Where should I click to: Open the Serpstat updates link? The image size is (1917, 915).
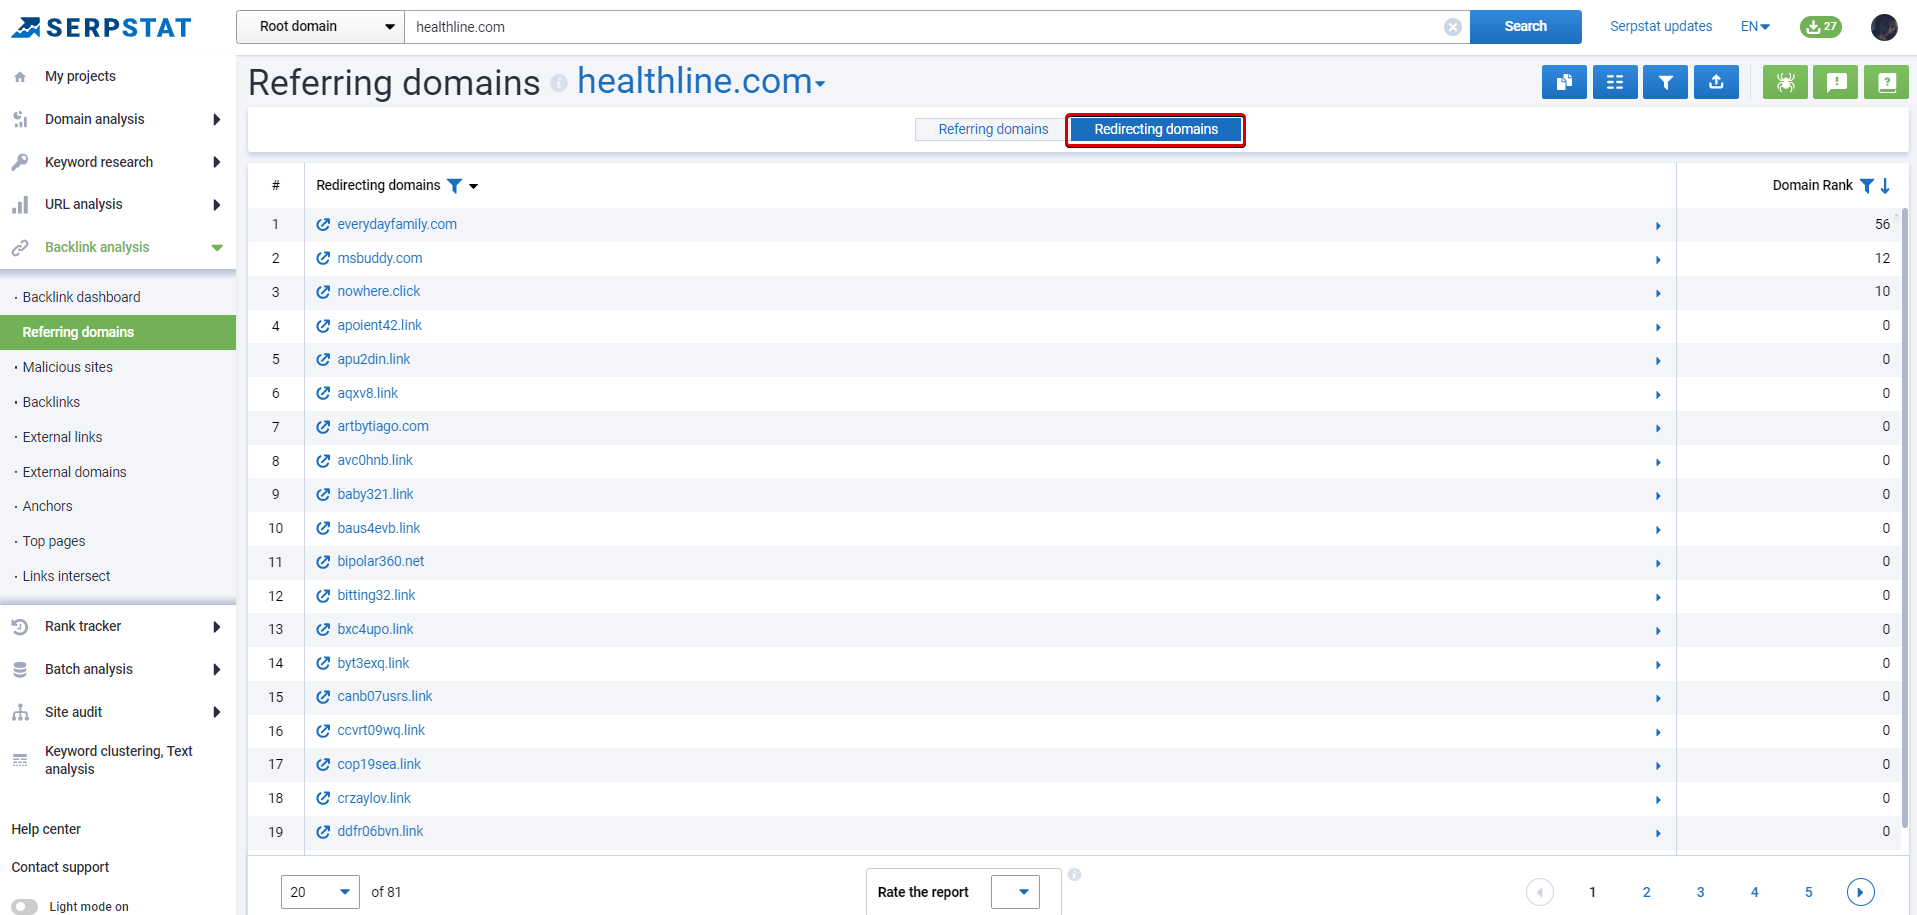[x=1660, y=27]
